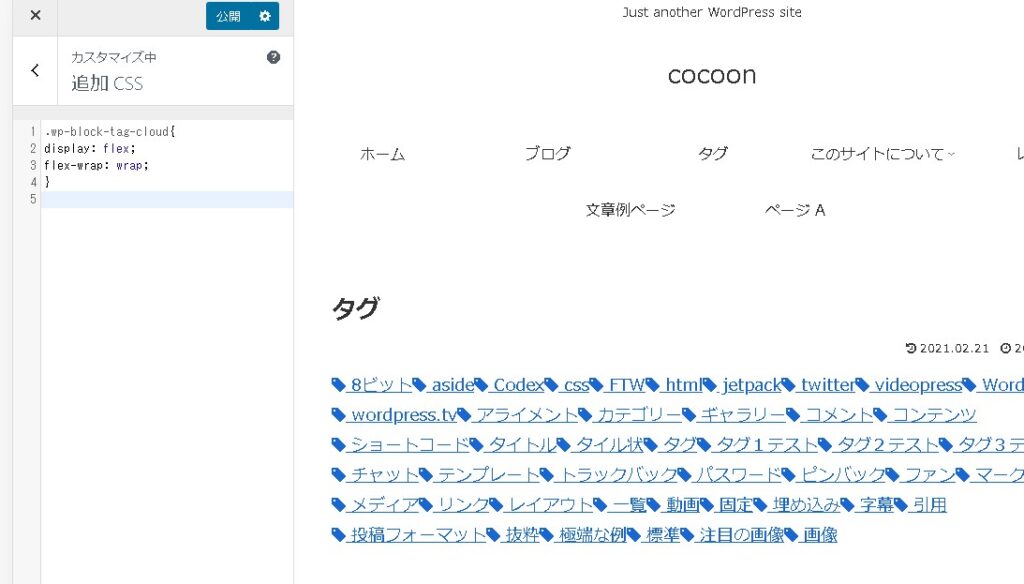Expand the このサイトについて dropdown menu
Viewport: 1024px width, 584px height.
click(x=882, y=154)
